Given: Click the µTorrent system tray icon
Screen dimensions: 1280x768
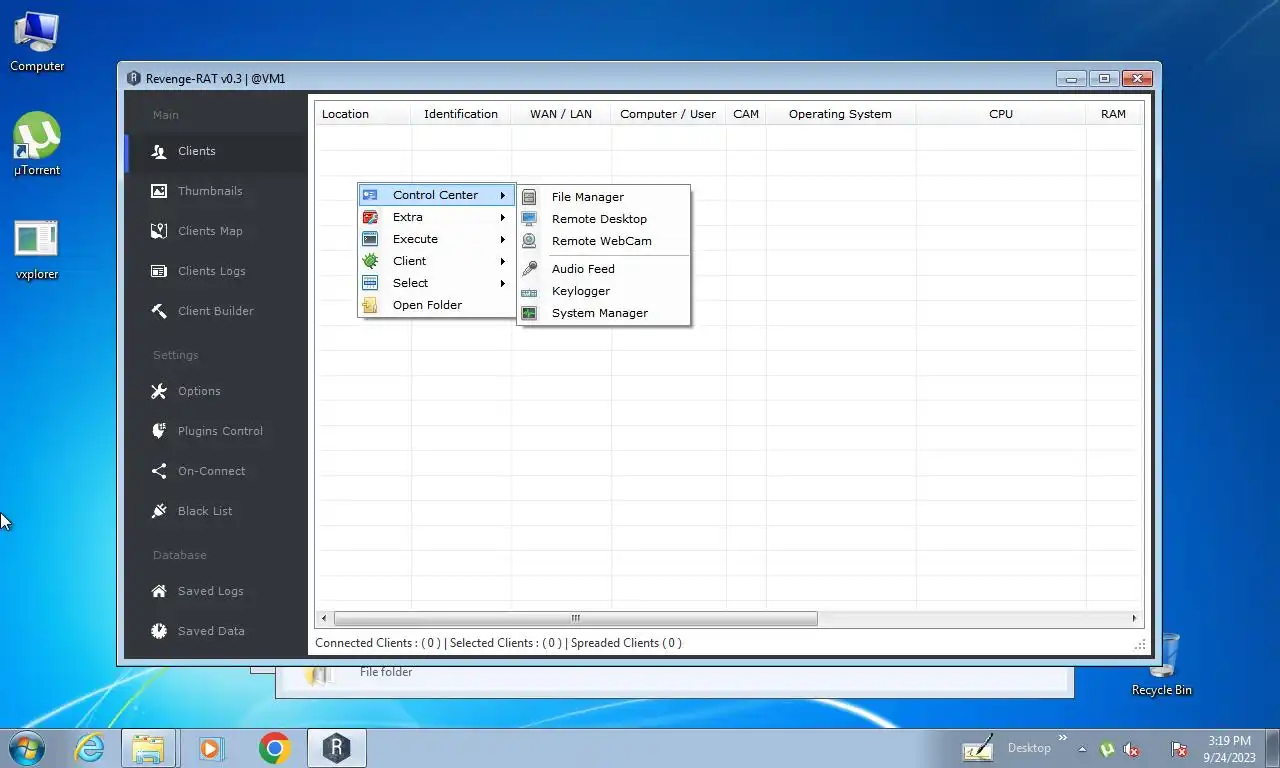Looking at the screenshot, I should pyautogui.click(x=1108, y=749).
